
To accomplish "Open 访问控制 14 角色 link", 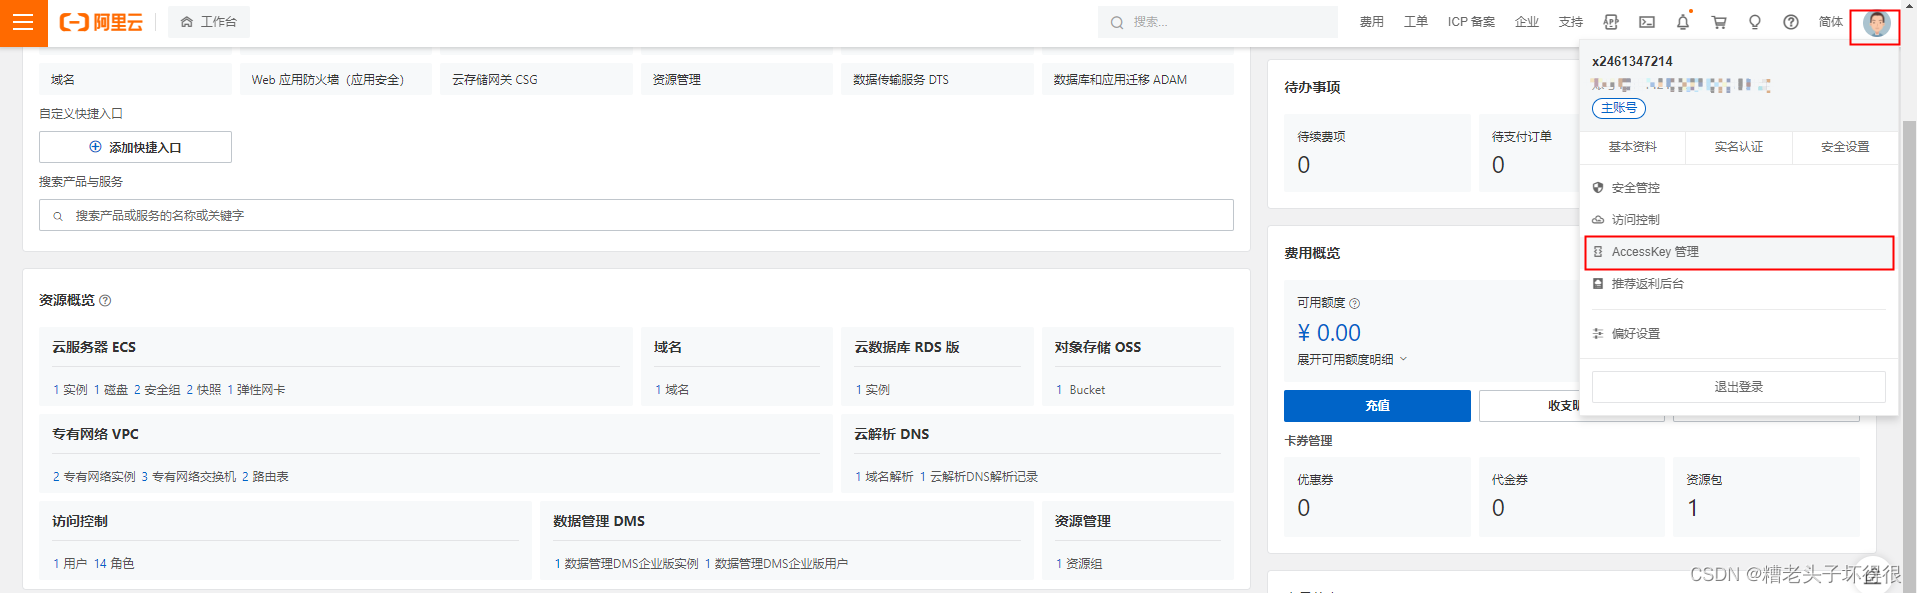I will (114, 564).
